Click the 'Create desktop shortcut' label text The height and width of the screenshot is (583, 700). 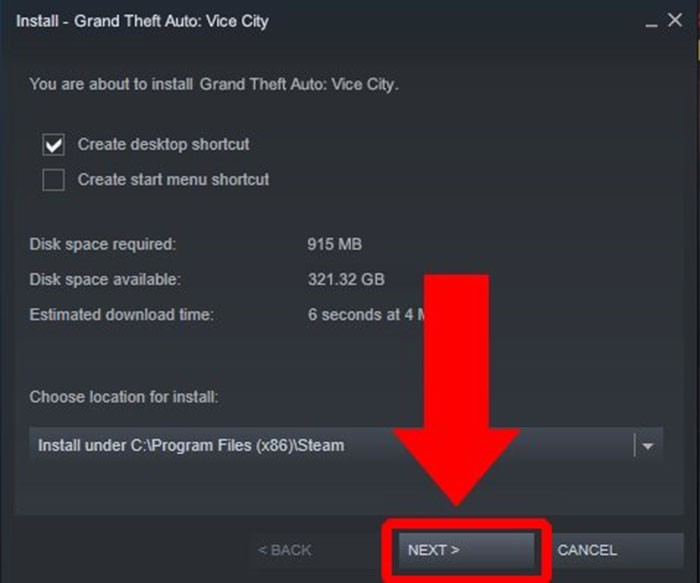[x=163, y=145]
